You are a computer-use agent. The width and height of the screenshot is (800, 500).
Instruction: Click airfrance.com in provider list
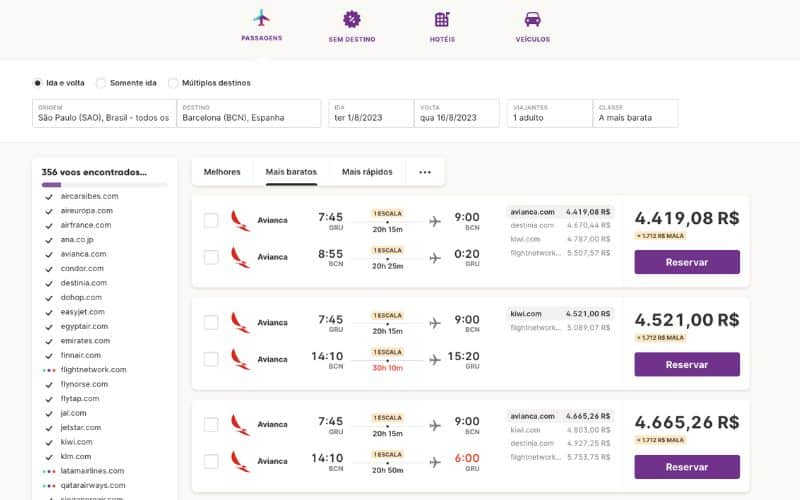tap(86, 225)
